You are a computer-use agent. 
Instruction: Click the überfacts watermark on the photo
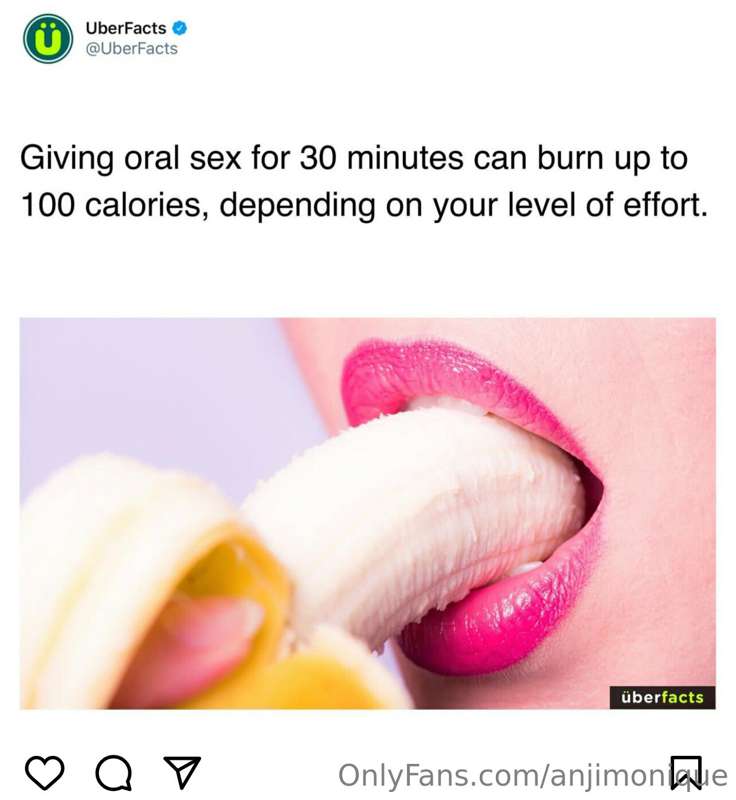point(662,697)
